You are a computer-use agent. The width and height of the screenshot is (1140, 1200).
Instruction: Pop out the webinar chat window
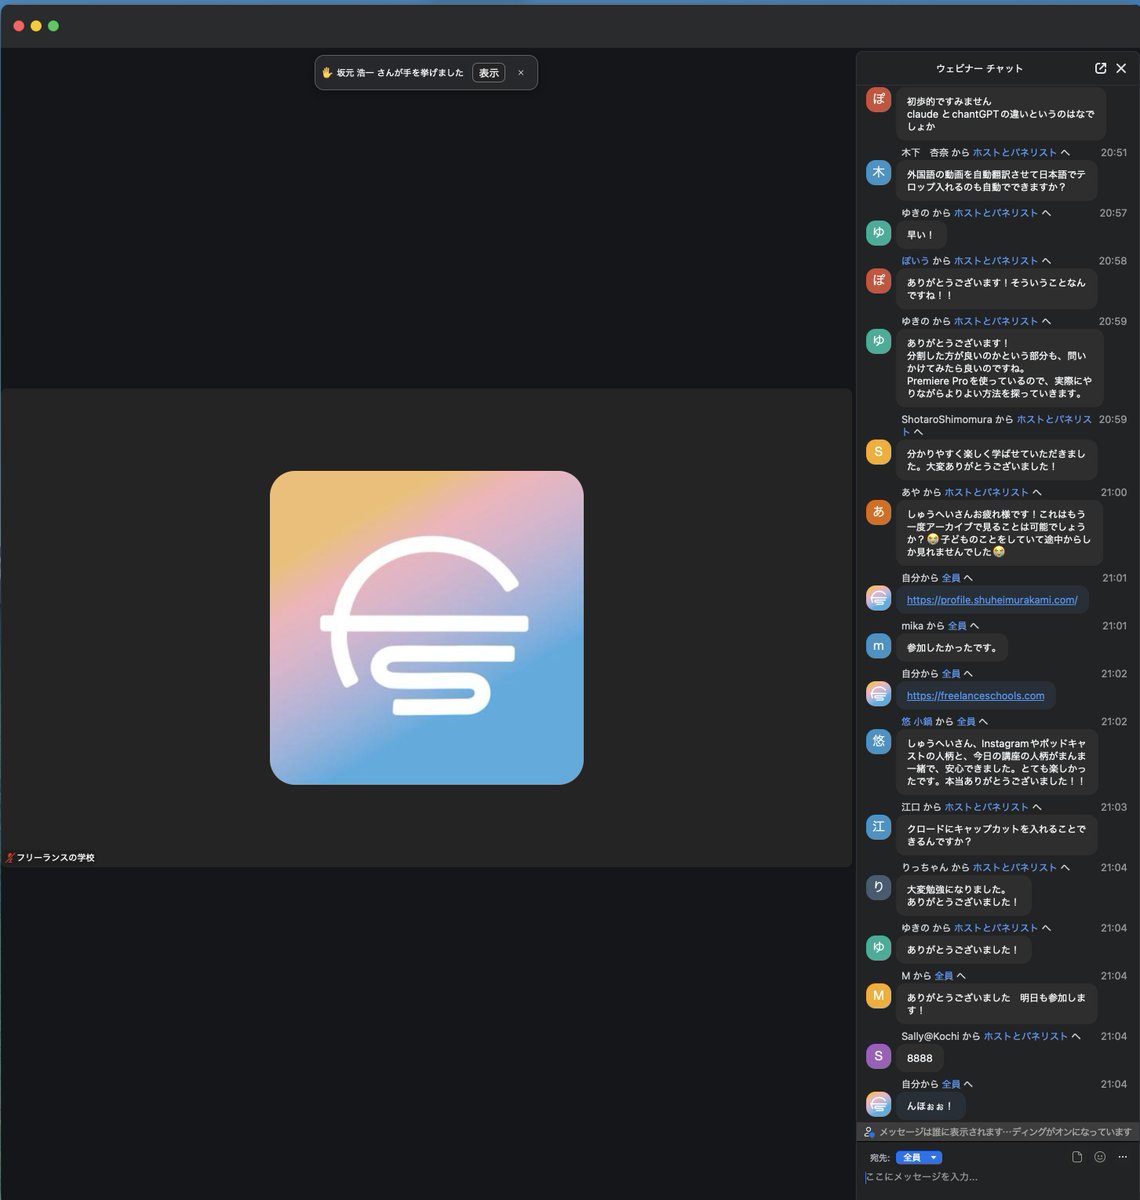pos(1101,68)
